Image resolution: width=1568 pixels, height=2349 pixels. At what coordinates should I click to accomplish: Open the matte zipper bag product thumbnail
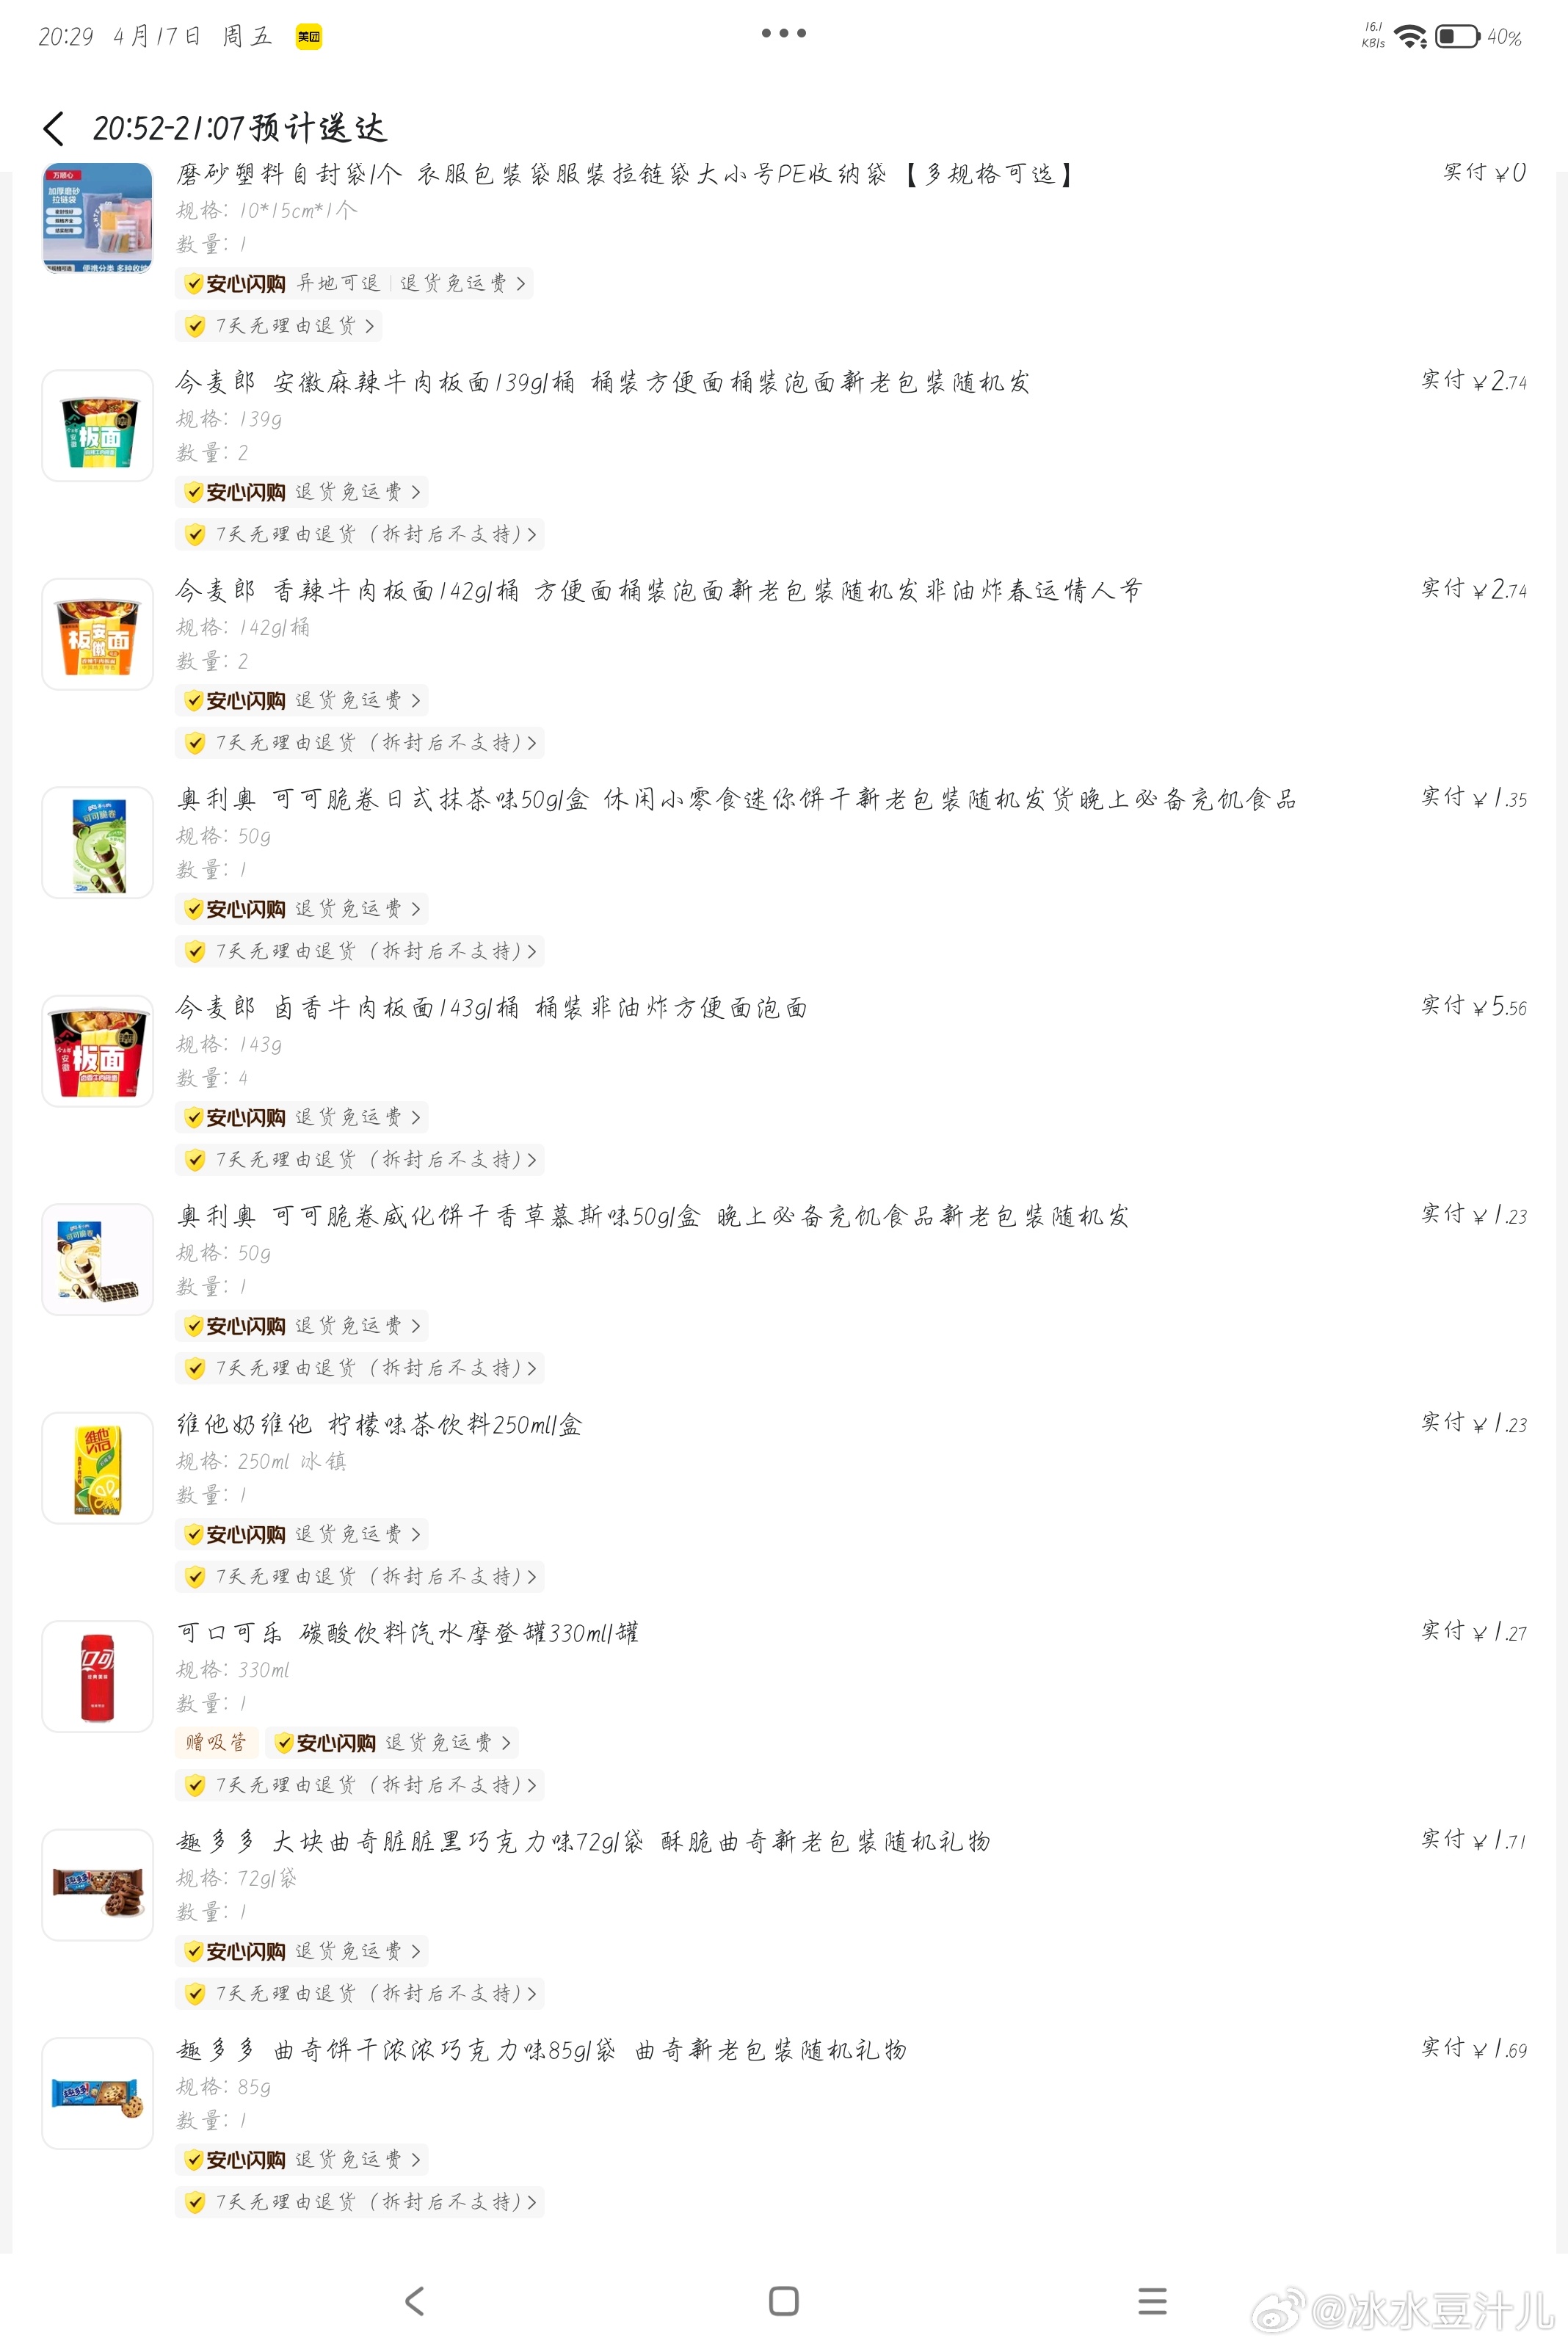[97, 218]
